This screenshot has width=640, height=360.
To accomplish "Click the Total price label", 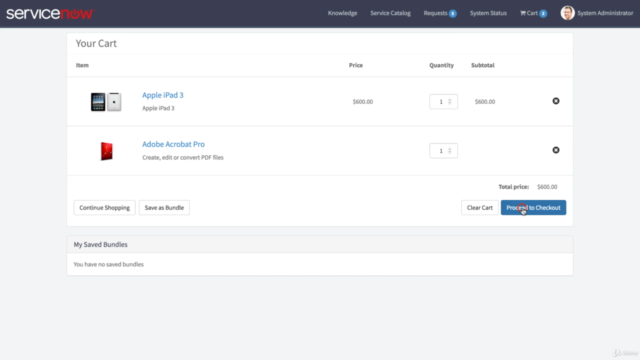I will [x=513, y=187].
